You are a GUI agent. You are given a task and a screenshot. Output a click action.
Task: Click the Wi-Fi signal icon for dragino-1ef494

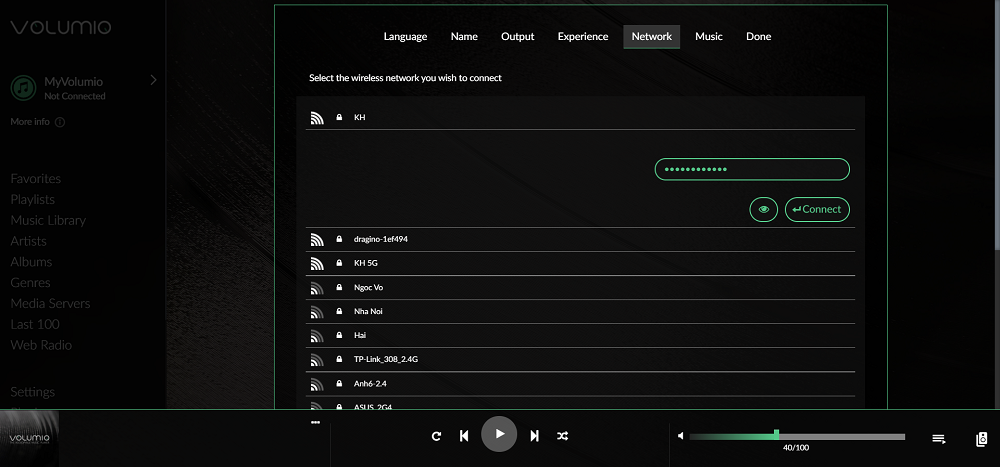(317, 239)
